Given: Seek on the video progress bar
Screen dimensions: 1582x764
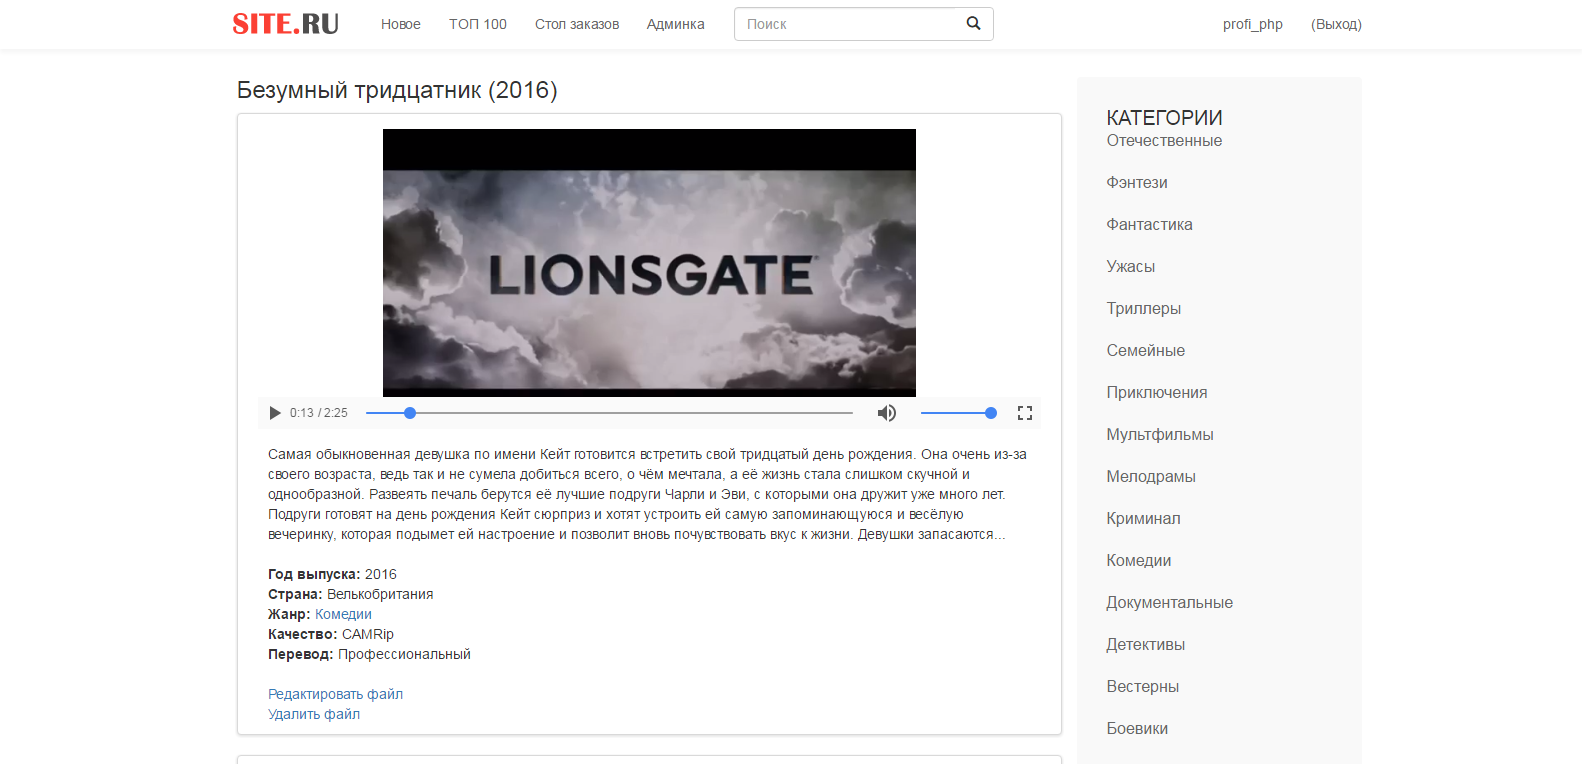Looking at the screenshot, I should [x=609, y=413].
